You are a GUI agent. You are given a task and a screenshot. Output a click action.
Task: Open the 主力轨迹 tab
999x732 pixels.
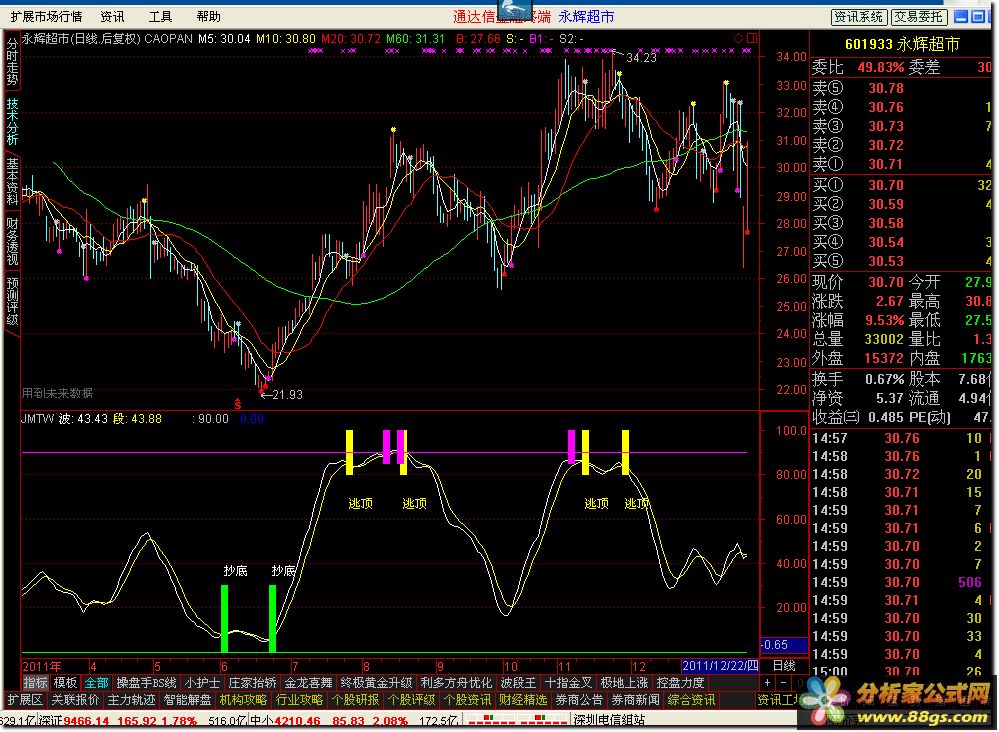coord(131,700)
